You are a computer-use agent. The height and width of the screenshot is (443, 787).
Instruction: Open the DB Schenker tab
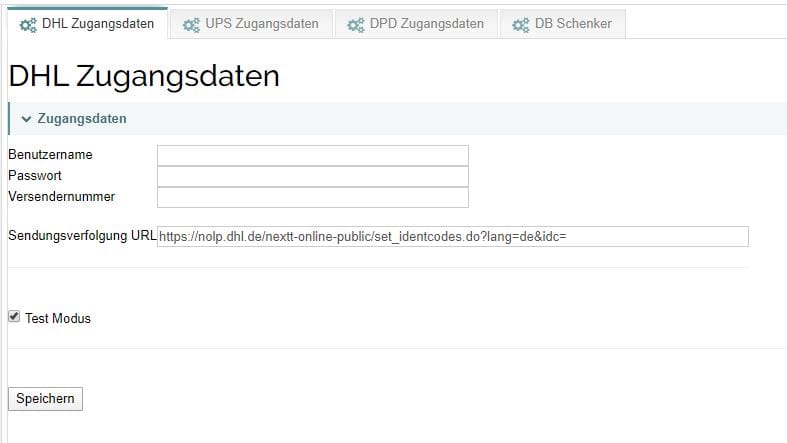[563, 24]
